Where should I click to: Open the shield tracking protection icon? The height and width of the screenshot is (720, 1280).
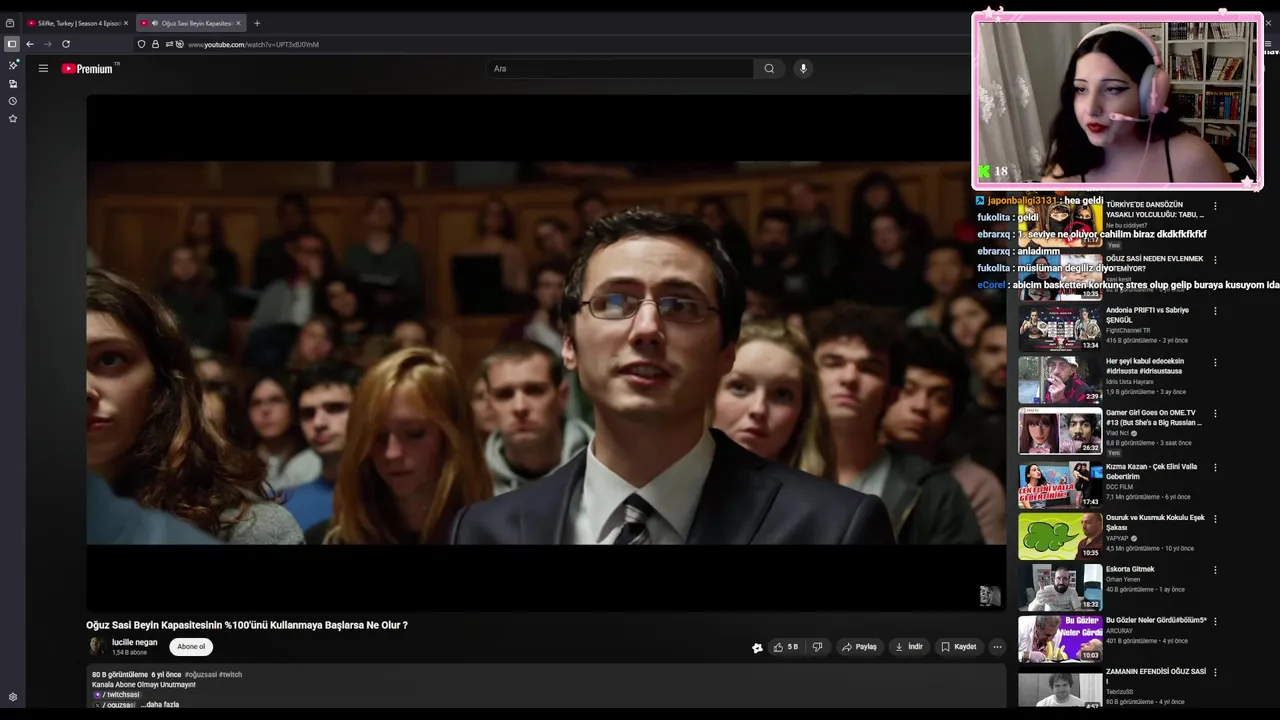pyautogui.click(x=142, y=44)
